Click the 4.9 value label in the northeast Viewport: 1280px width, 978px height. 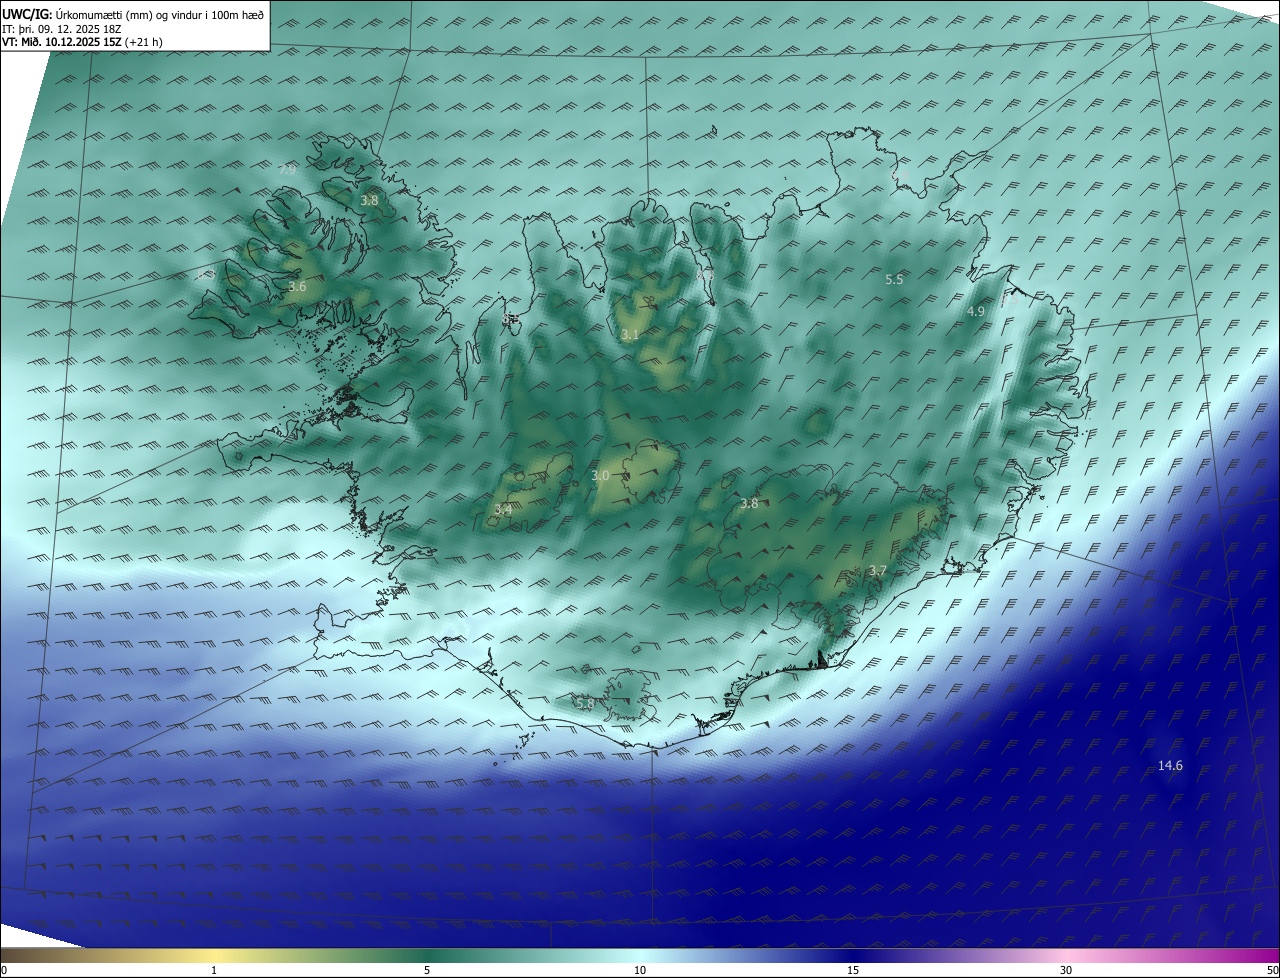[x=975, y=312]
